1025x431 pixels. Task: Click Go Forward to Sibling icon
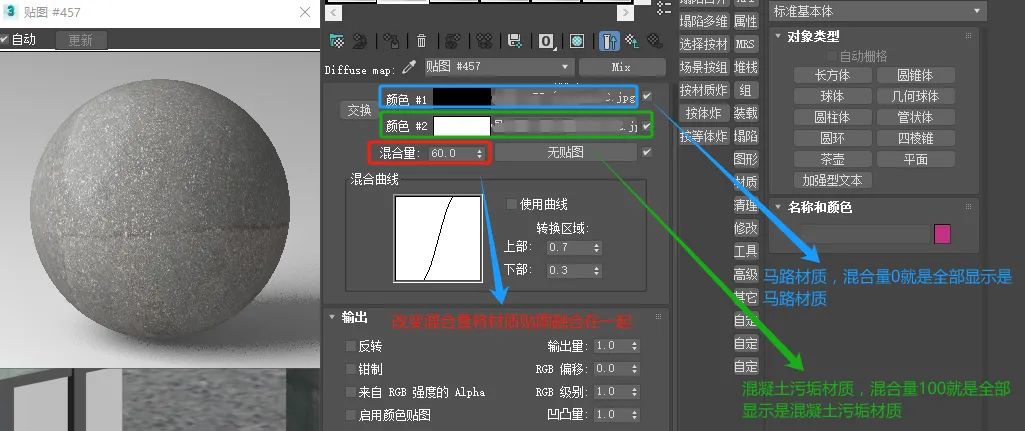click(654, 41)
